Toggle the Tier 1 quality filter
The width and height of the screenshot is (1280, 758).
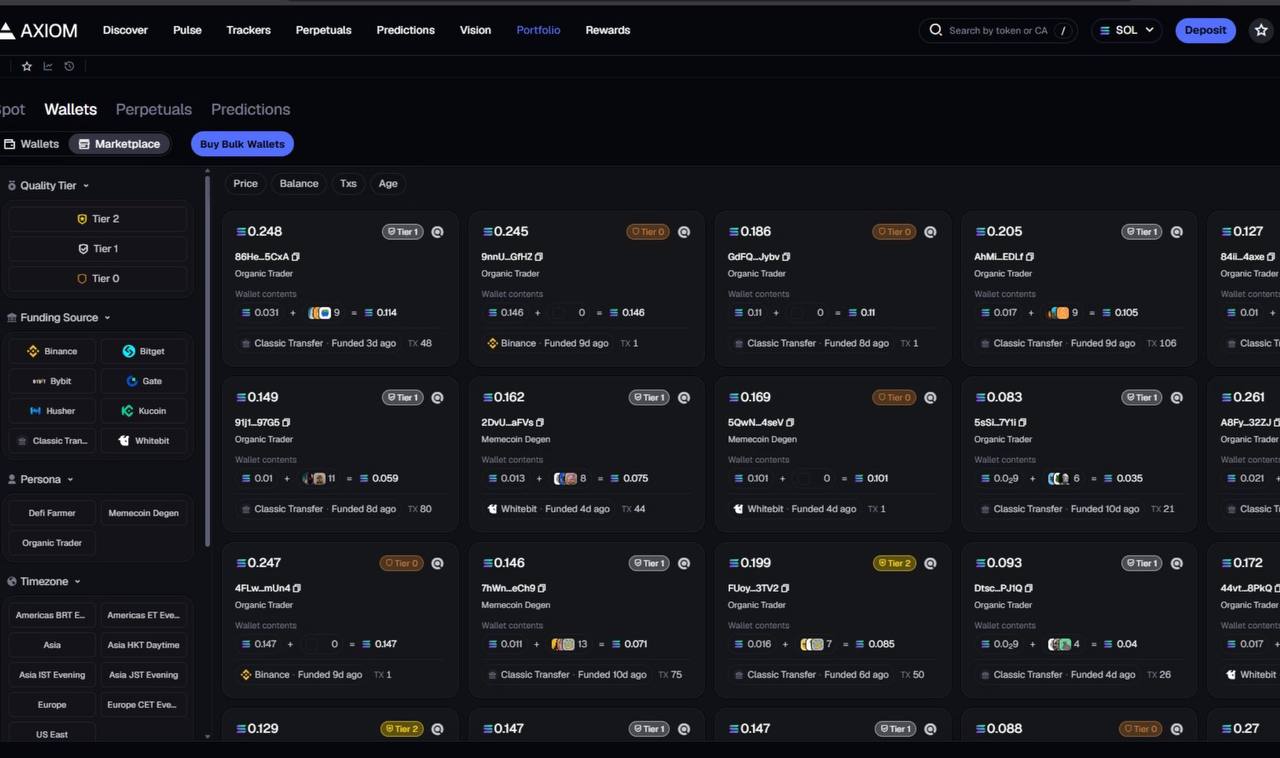pos(98,249)
